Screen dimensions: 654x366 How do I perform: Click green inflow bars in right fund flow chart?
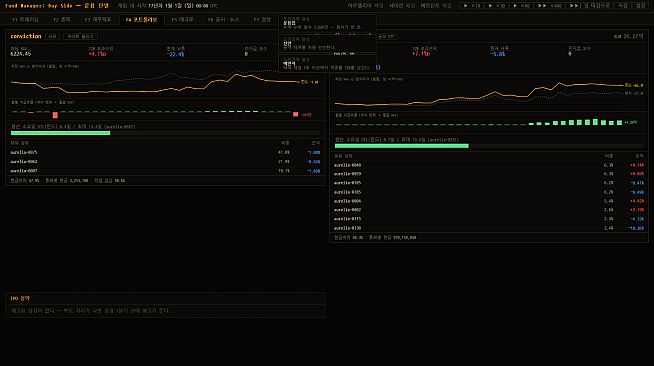[576, 123]
